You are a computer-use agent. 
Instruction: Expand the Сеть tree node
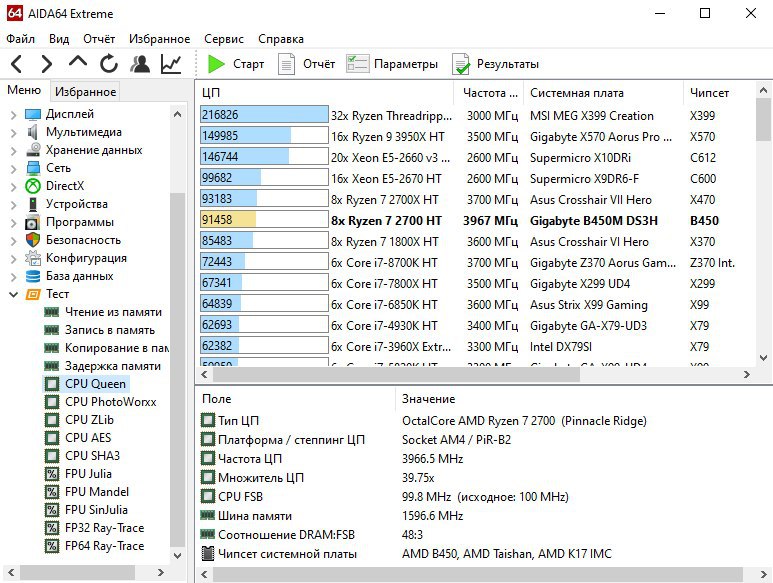13,169
